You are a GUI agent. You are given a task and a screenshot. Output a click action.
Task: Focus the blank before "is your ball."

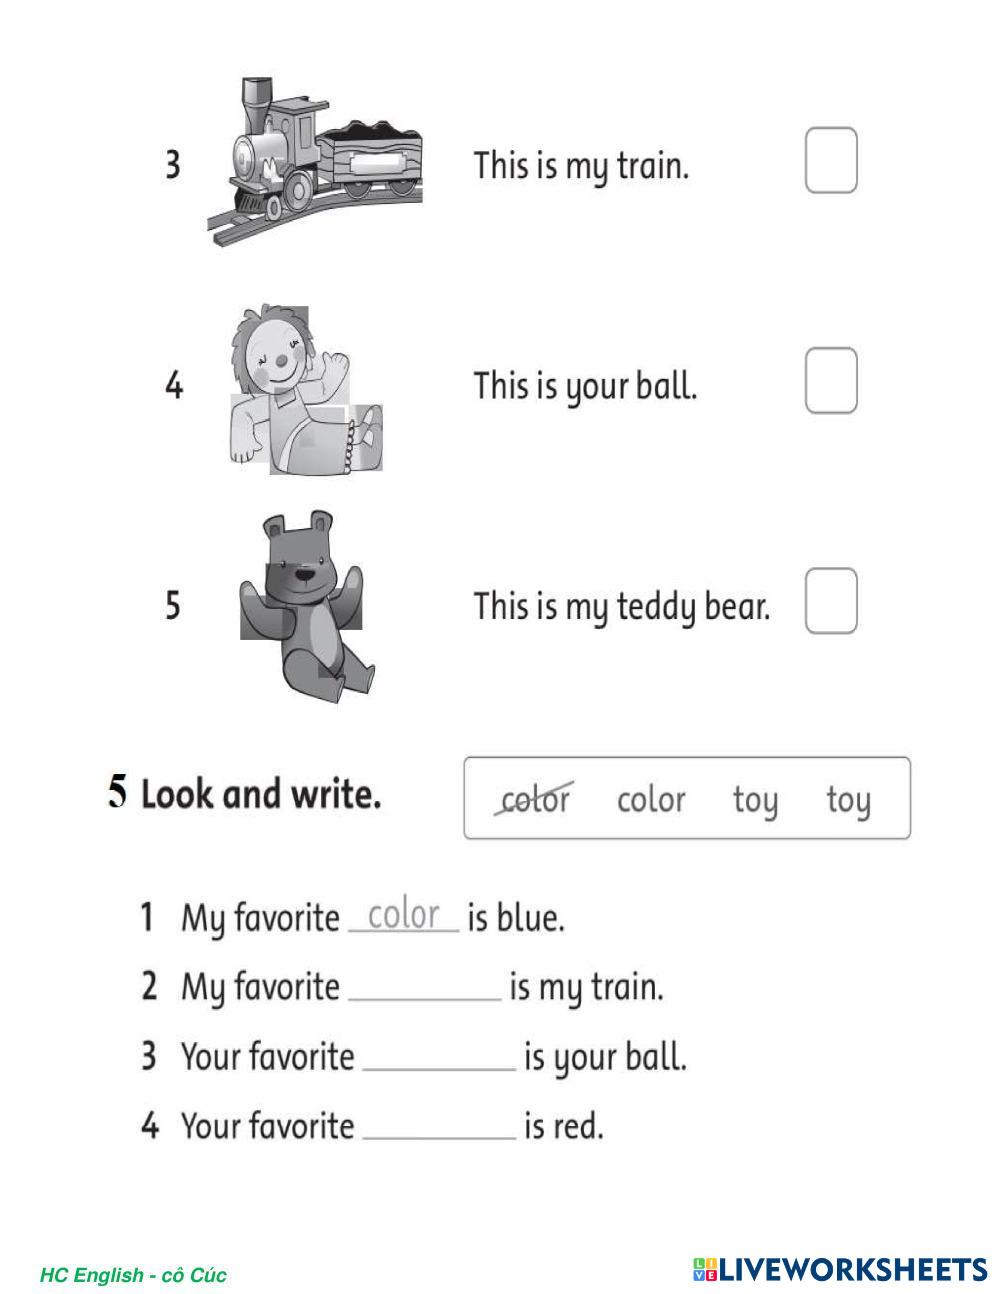pos(439,1058)
